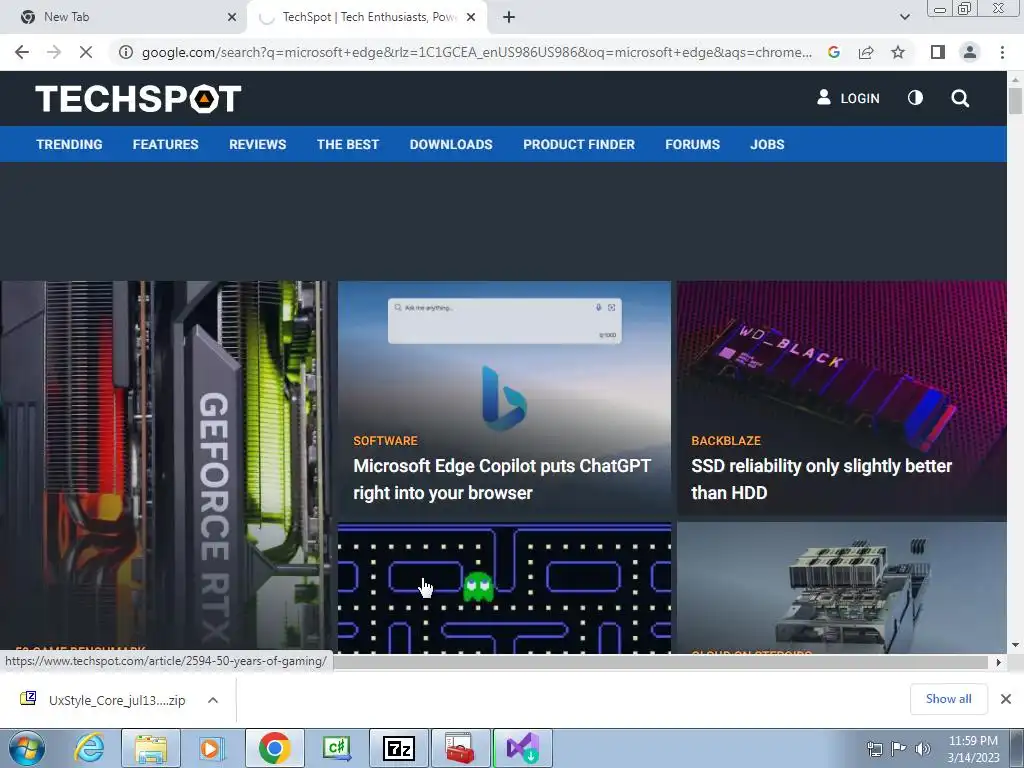Go back using the browser back arrow
1024x768 pixels.
(22, 52)
